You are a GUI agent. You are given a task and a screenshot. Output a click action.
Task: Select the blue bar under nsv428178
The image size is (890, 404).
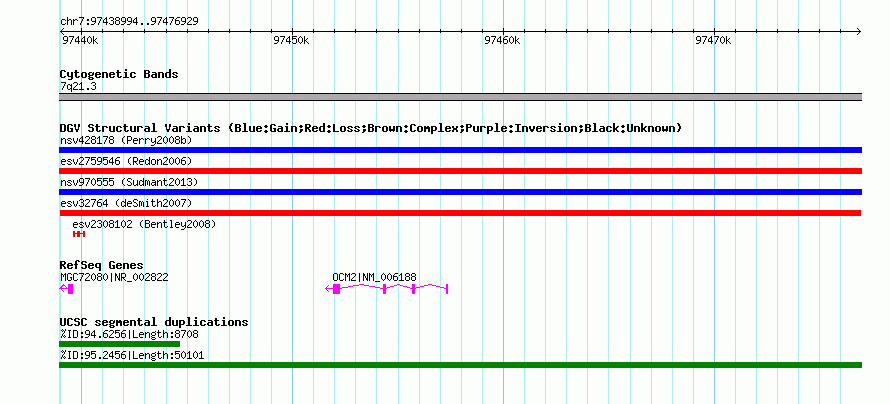point(460,150)
